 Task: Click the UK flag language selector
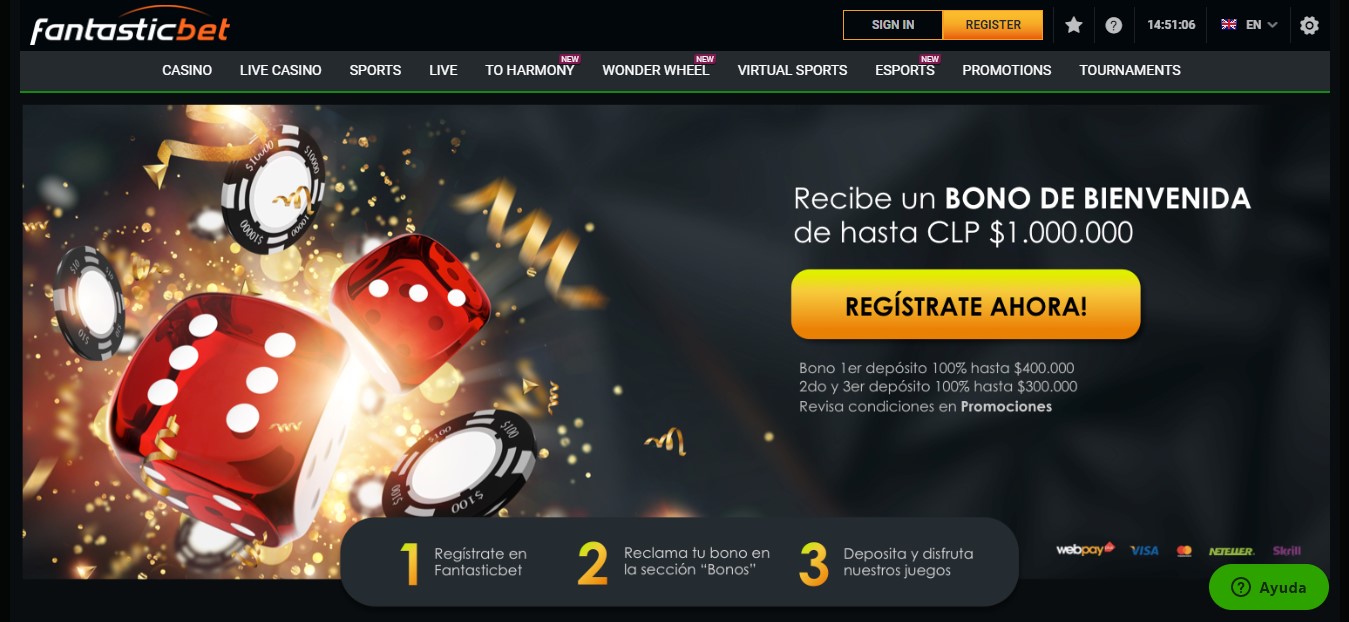[x=1229, y=25]
